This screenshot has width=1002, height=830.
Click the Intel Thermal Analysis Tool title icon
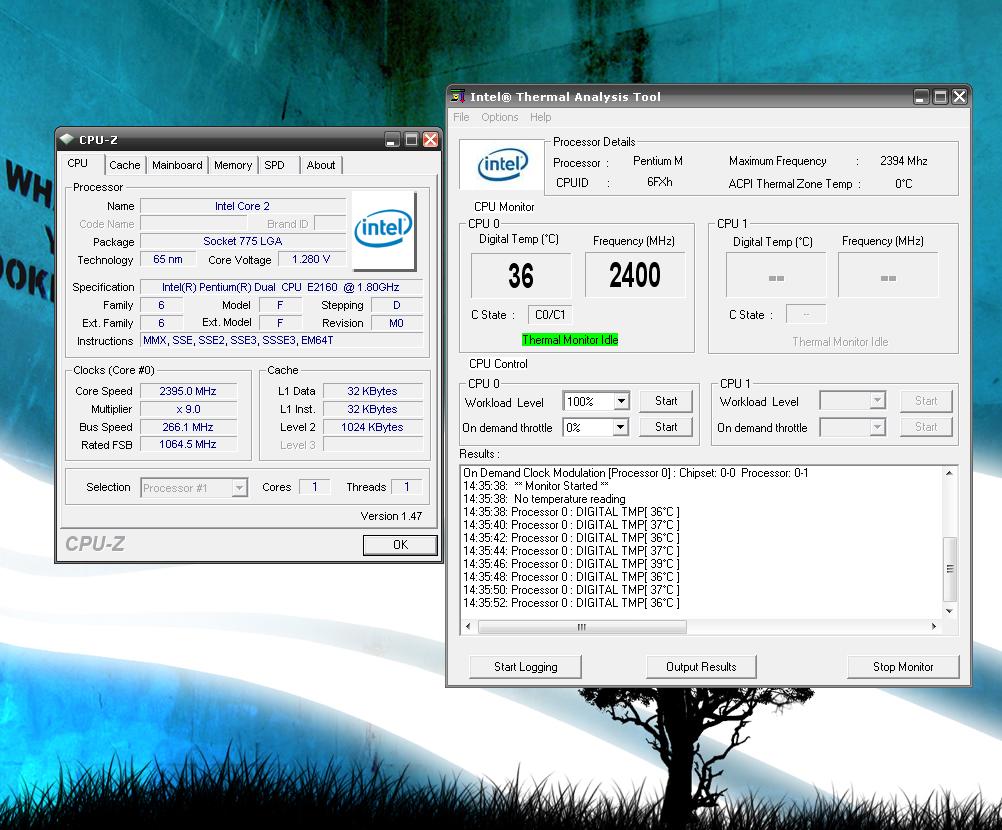pos(458,96)
